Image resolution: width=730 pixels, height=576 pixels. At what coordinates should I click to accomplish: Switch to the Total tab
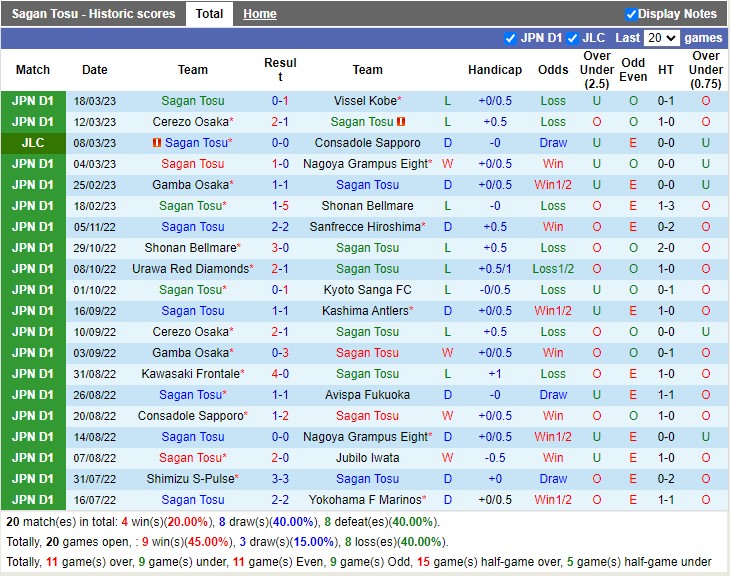[209, 14]
